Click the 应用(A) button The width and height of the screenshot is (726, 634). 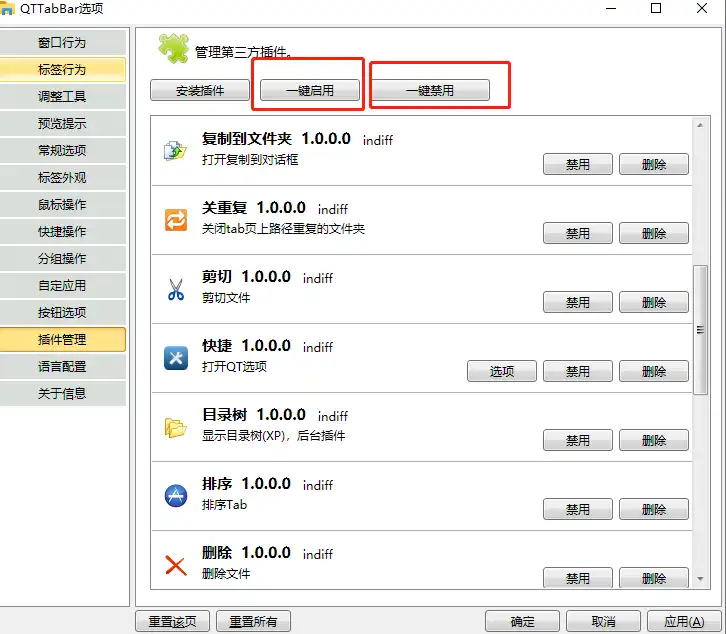pos(684,621)
